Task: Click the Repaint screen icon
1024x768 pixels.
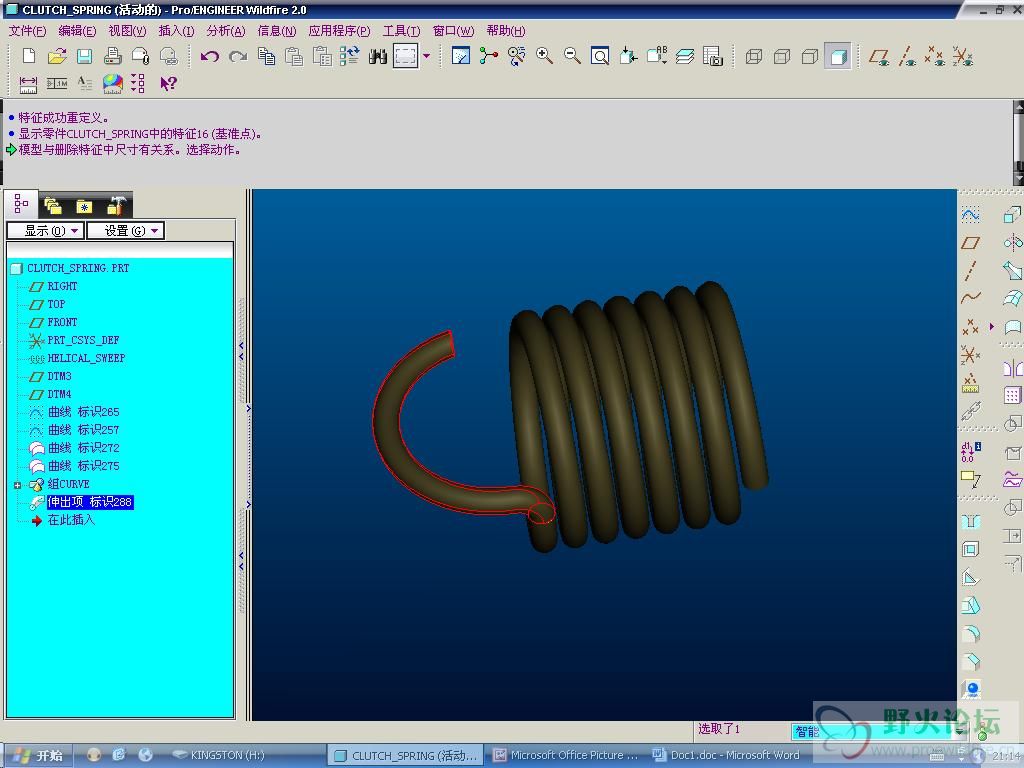Action: point(461,56)
